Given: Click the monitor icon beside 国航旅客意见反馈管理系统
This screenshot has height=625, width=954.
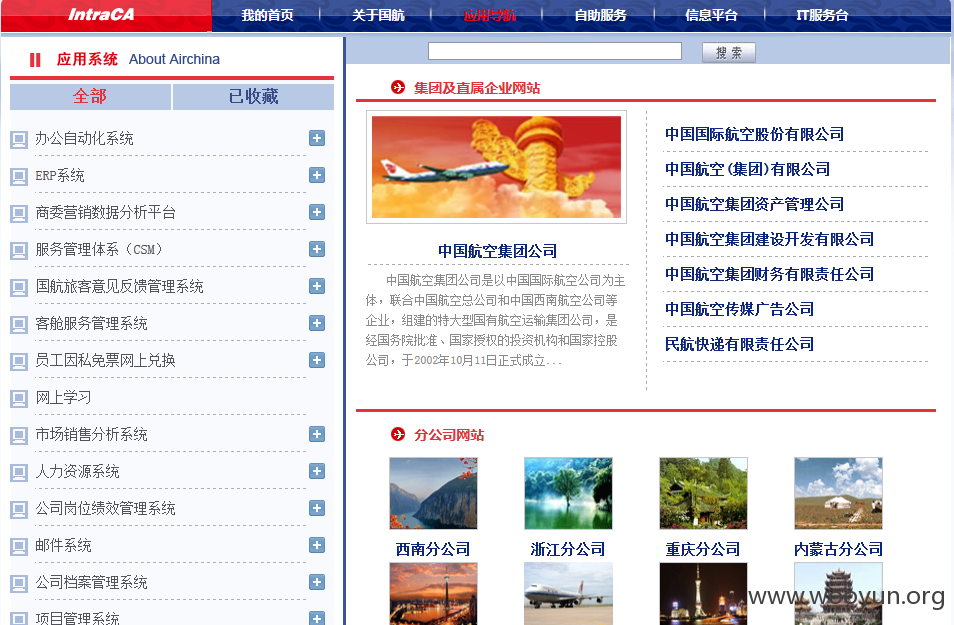Looking at the screenshot, I should coord(19,288).
